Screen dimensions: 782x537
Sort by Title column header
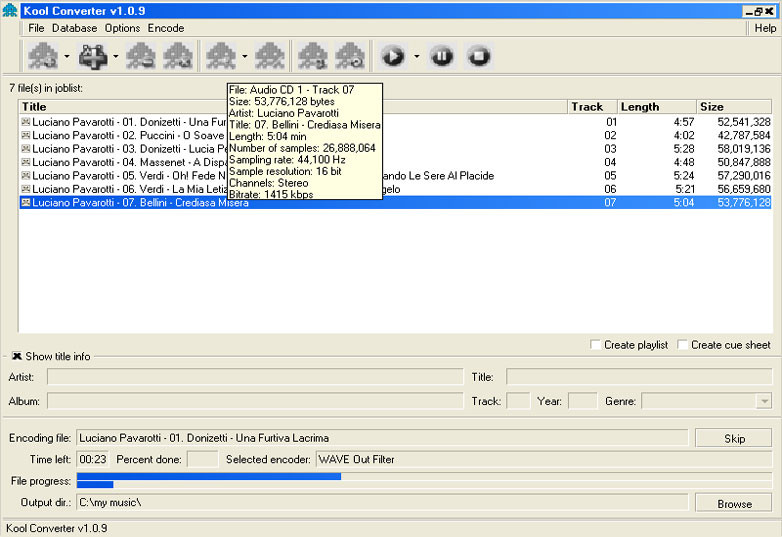click(293, 107)
